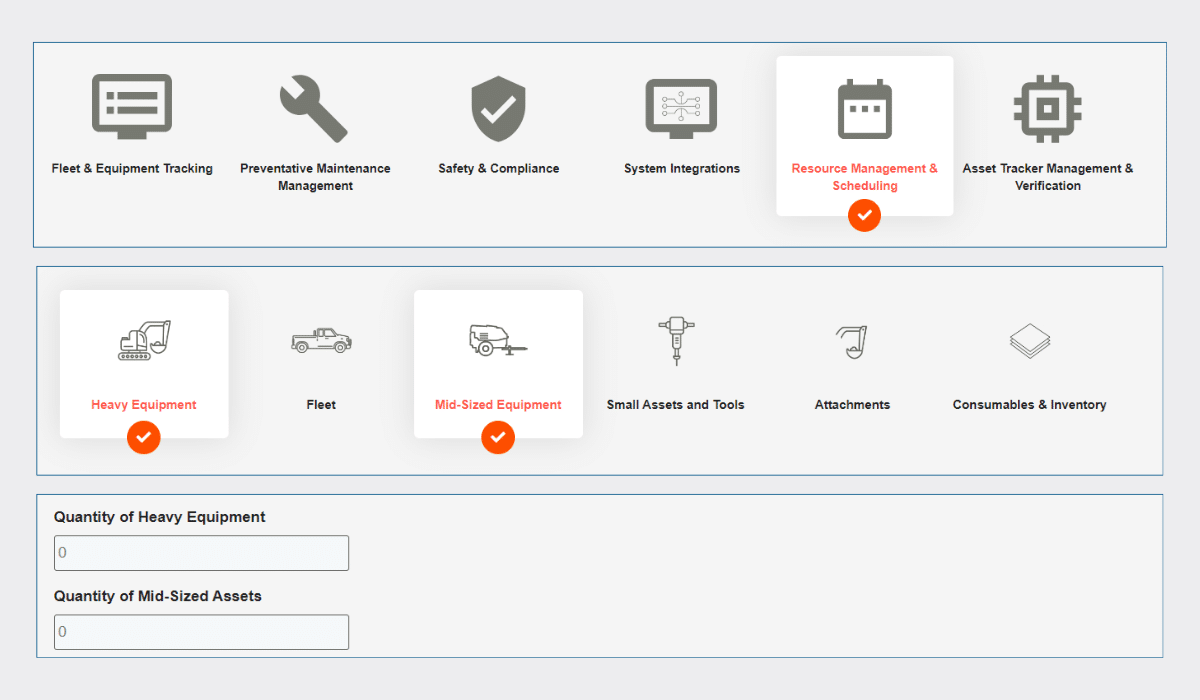Viewport: 1200px width, 700px height.
Task: Choose the Safety & Compliance shield icon
Action: pos(498,108)
